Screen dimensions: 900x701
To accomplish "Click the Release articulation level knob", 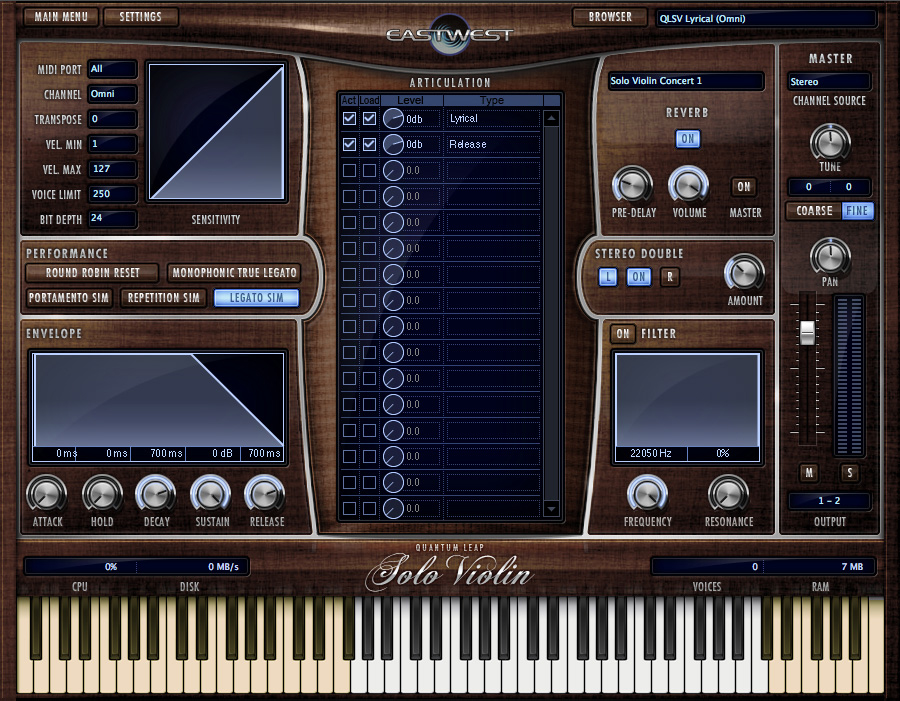I will [393, 145].
